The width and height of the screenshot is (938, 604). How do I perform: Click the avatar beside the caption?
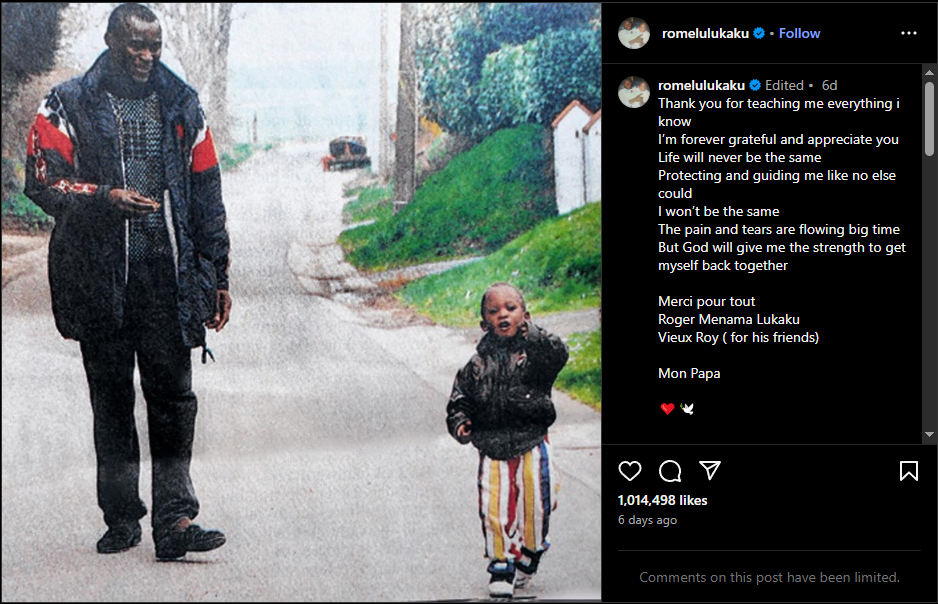pos(634,92)
